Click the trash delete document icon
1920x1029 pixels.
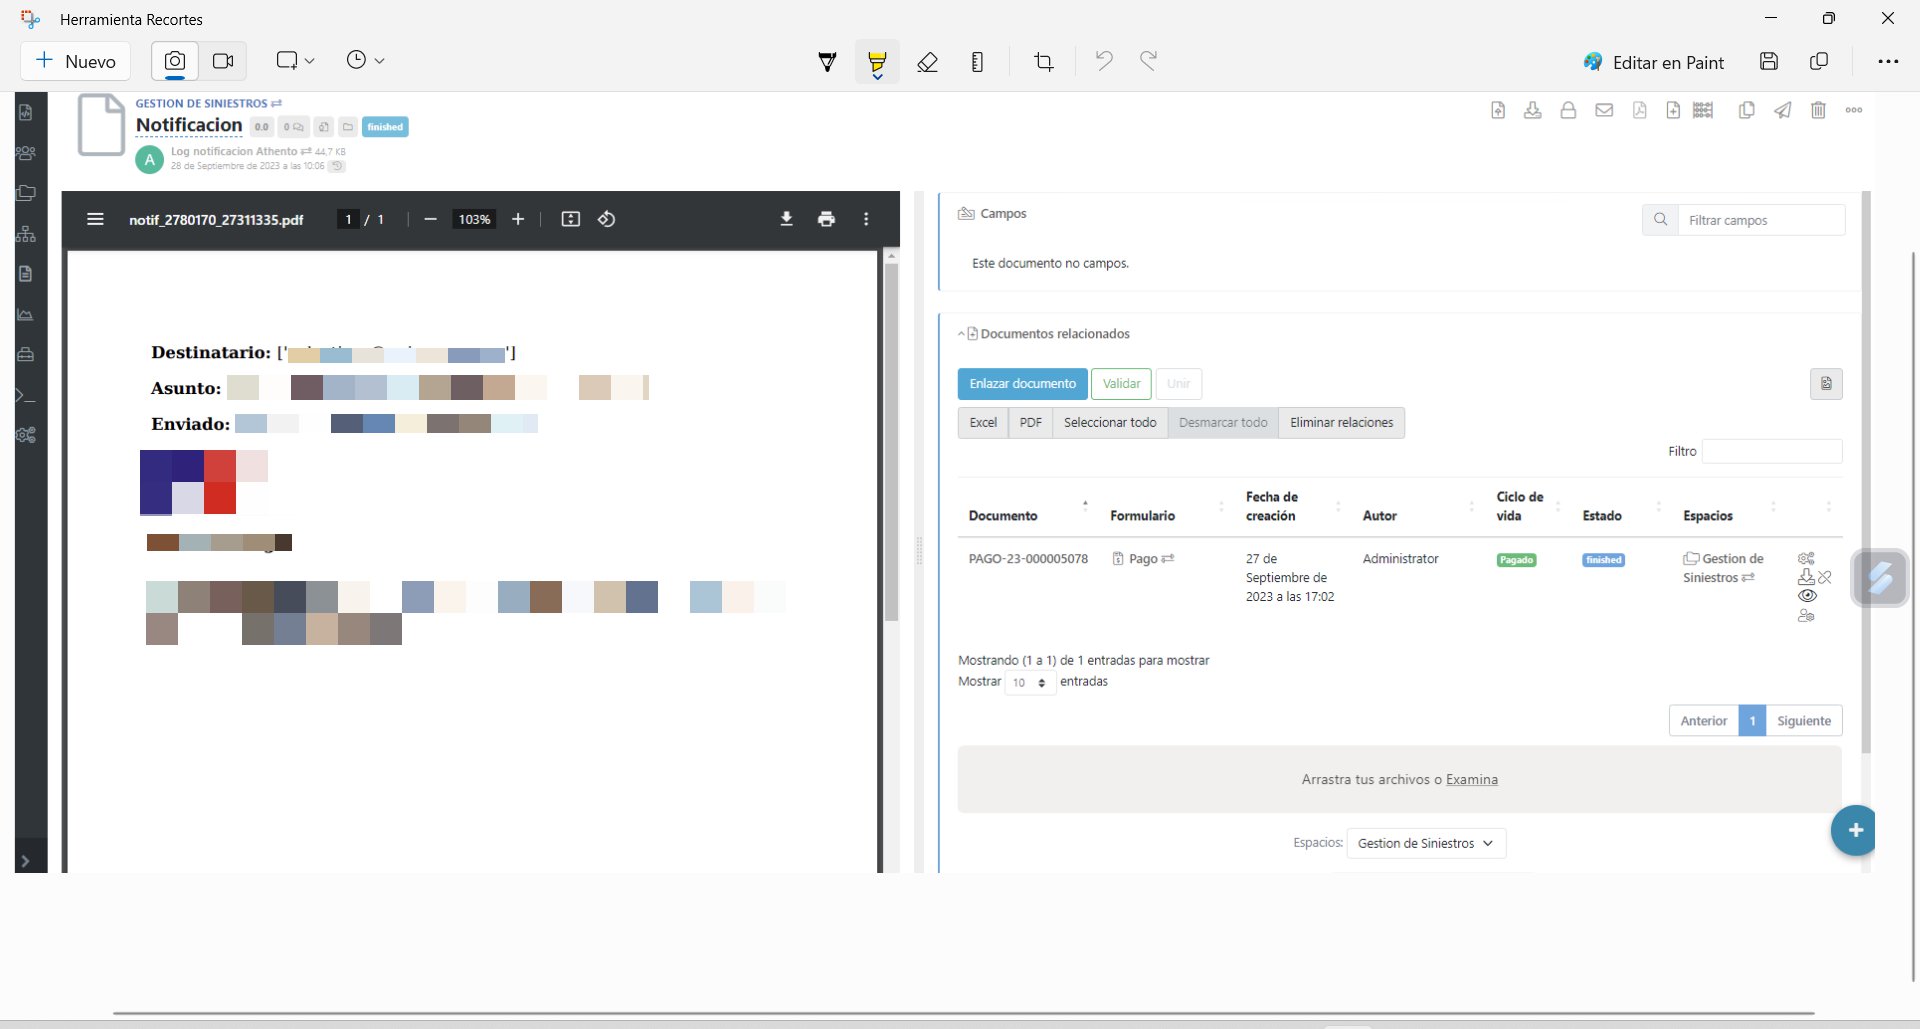click(1818, 110)
